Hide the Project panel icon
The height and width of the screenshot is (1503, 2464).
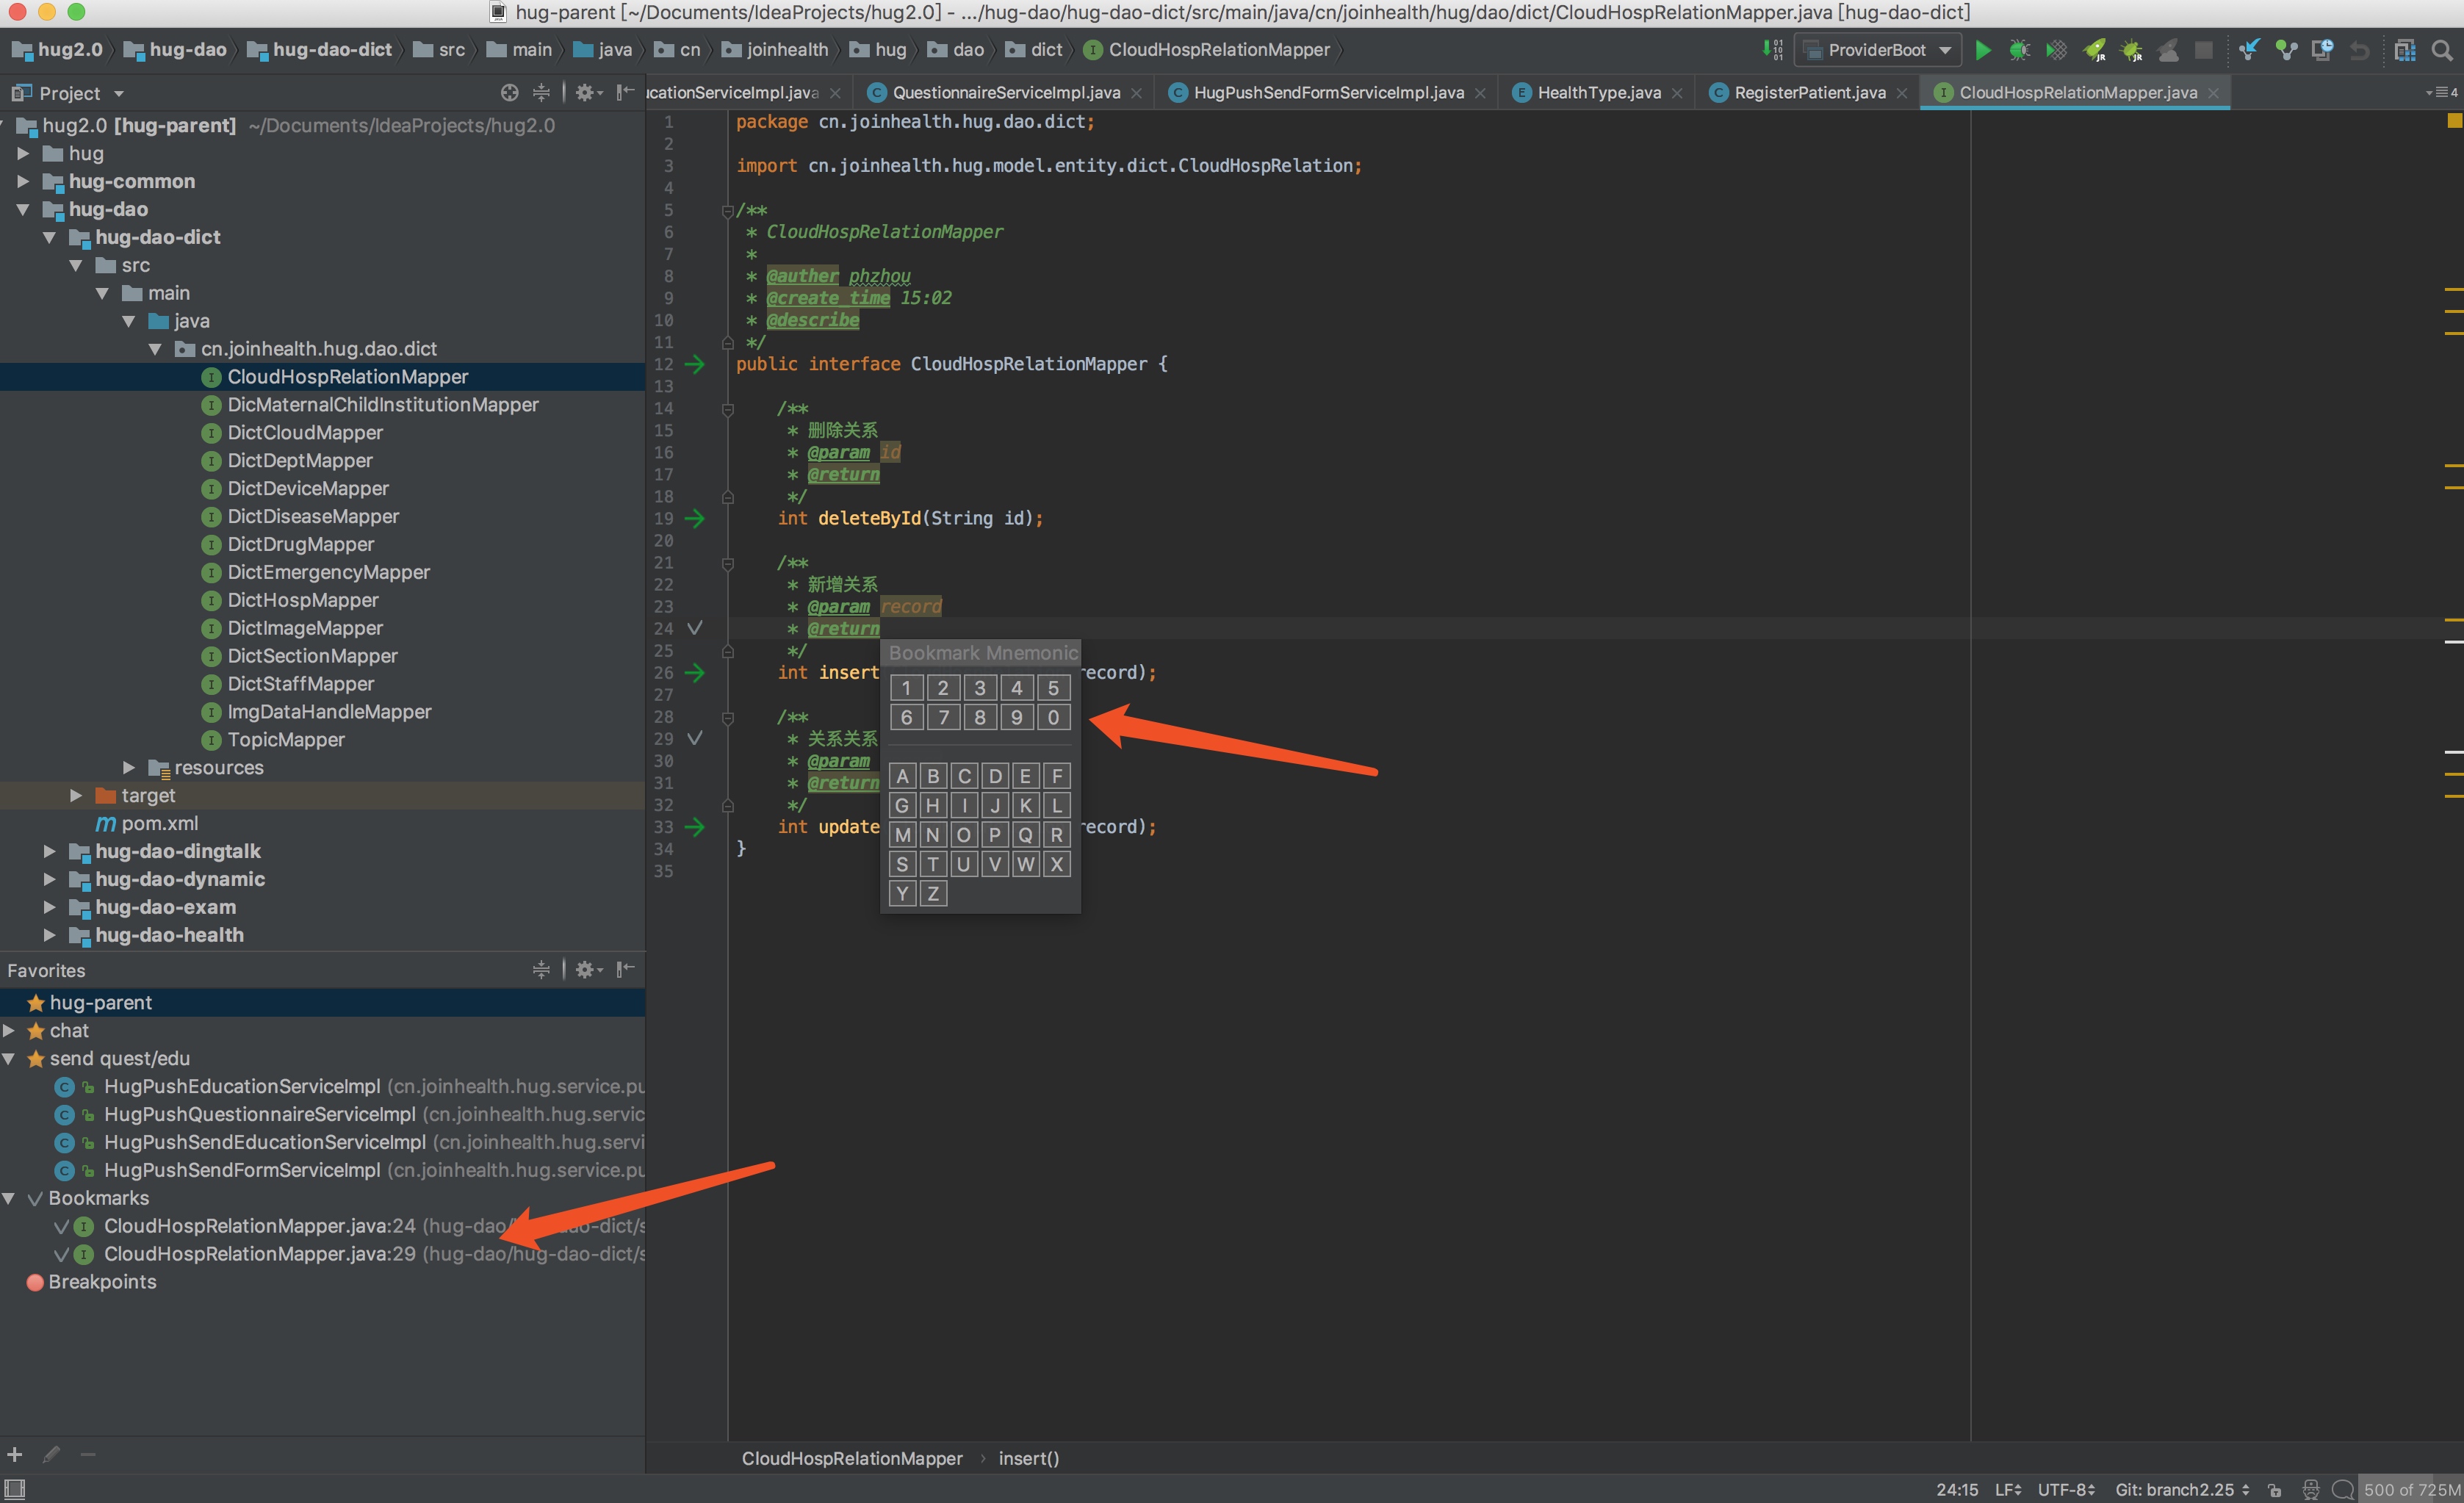click(x=625, y=93)
